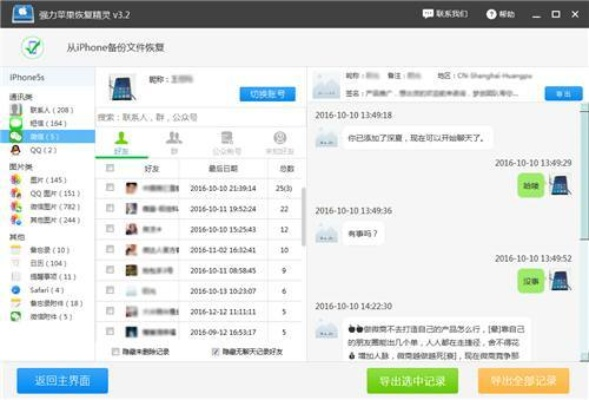Screen dimensions: 589x400
Task: Open 日历 (104) calendar category
Action: (x=38, y=263)
